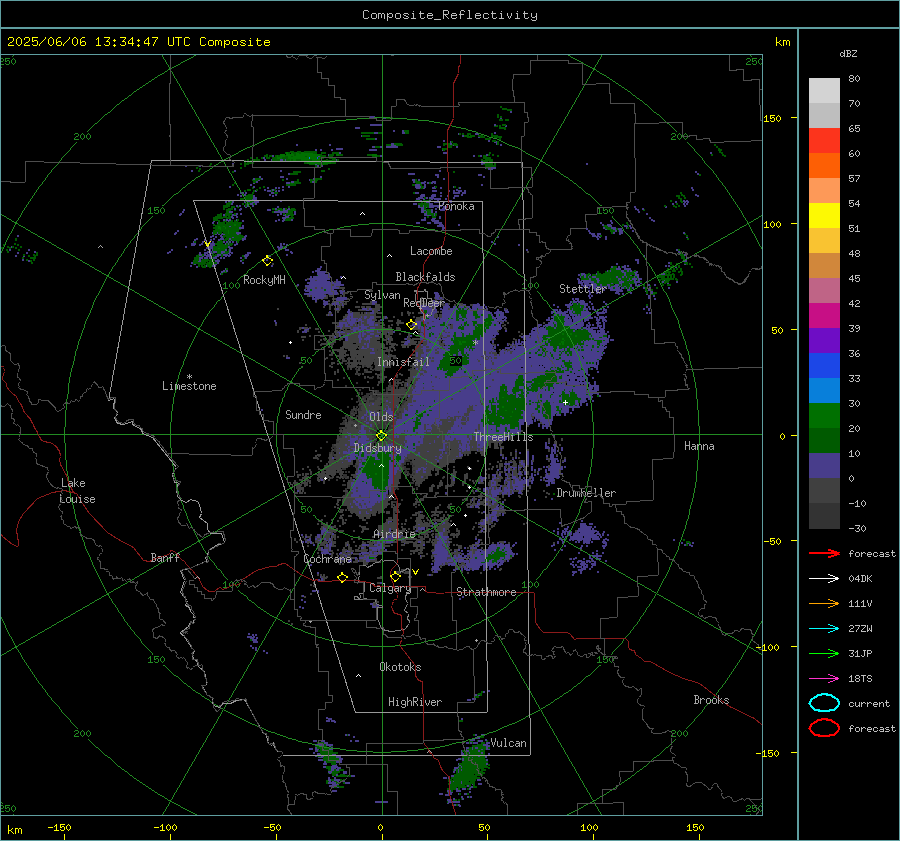900x841 pixels.
Task: Click the light gray 80-70 dBZ swatch
Action: coord(824,91)
